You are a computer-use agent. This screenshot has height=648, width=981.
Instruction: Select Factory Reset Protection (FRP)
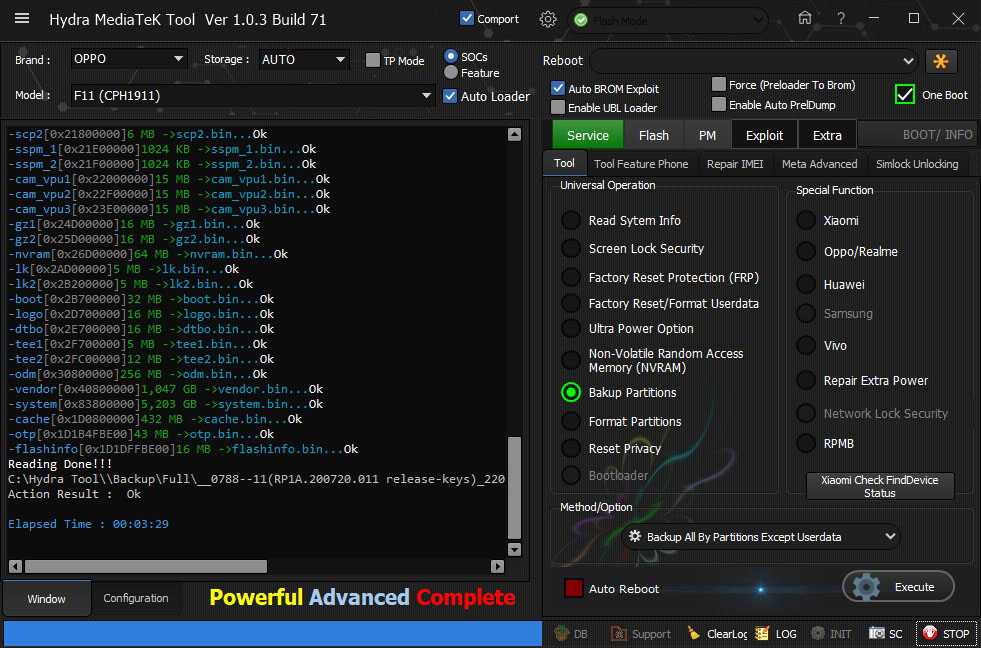pyautogui.click(x=571, y=277)
